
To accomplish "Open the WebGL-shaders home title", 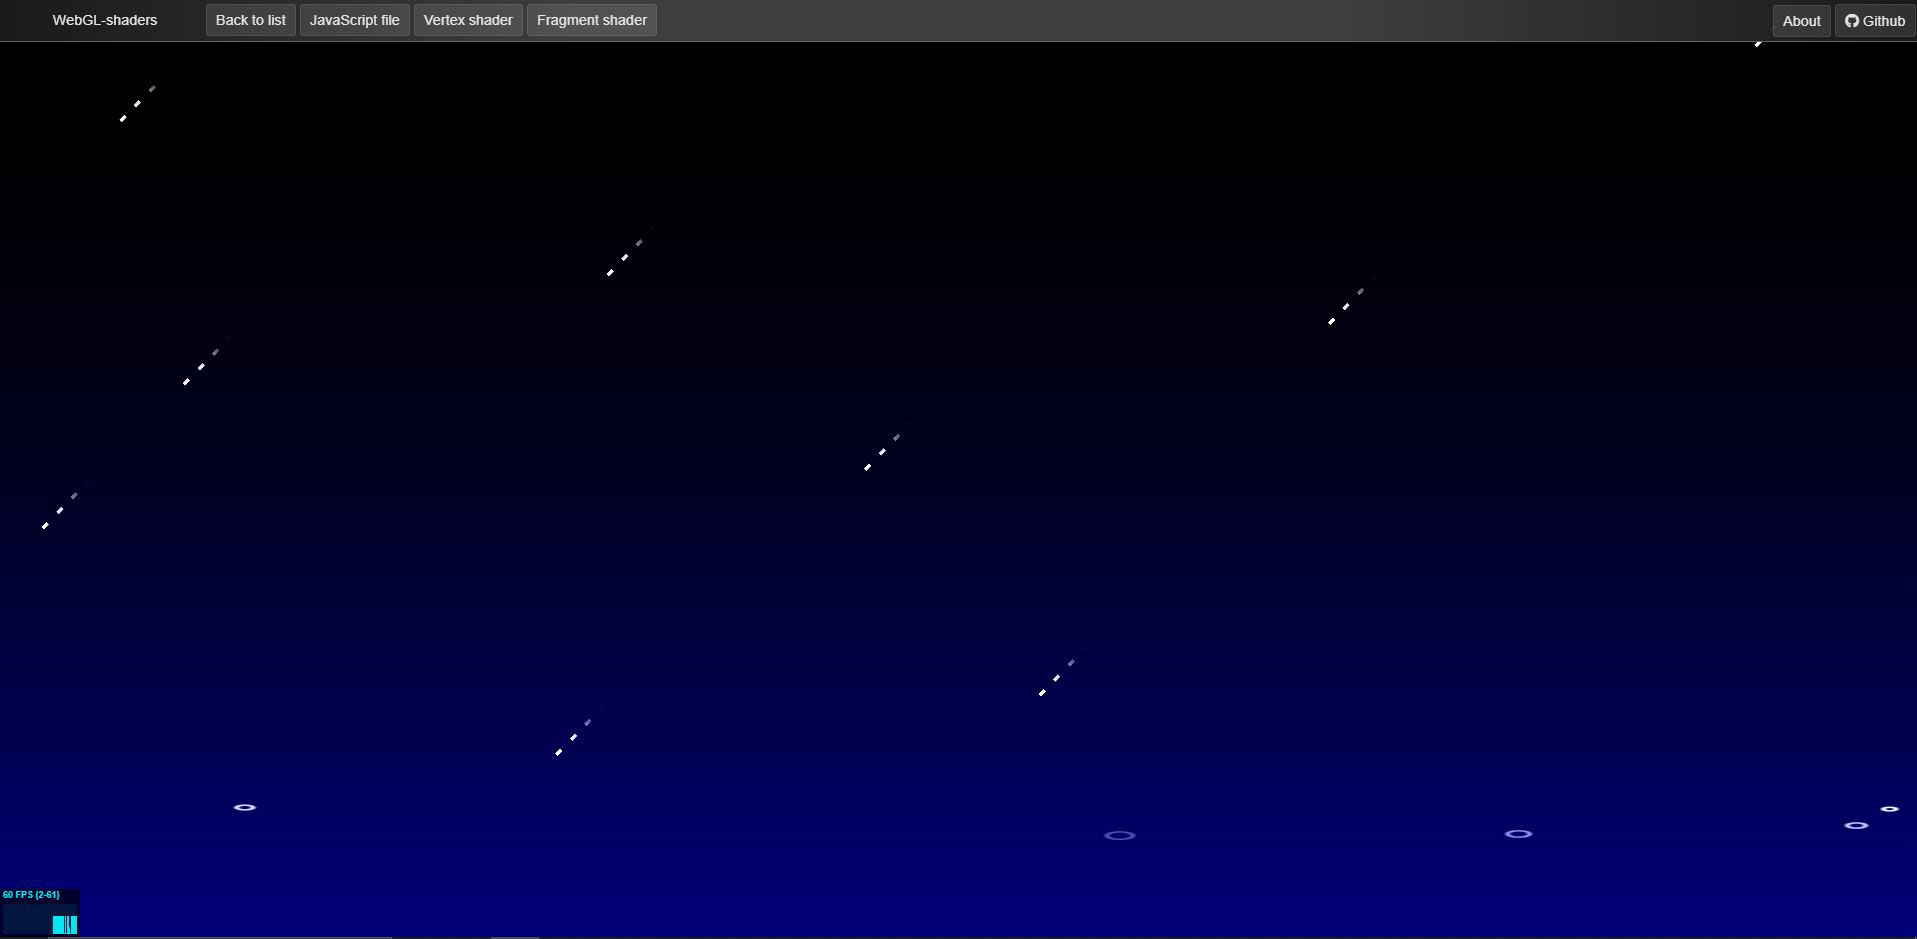I will 105,20.
